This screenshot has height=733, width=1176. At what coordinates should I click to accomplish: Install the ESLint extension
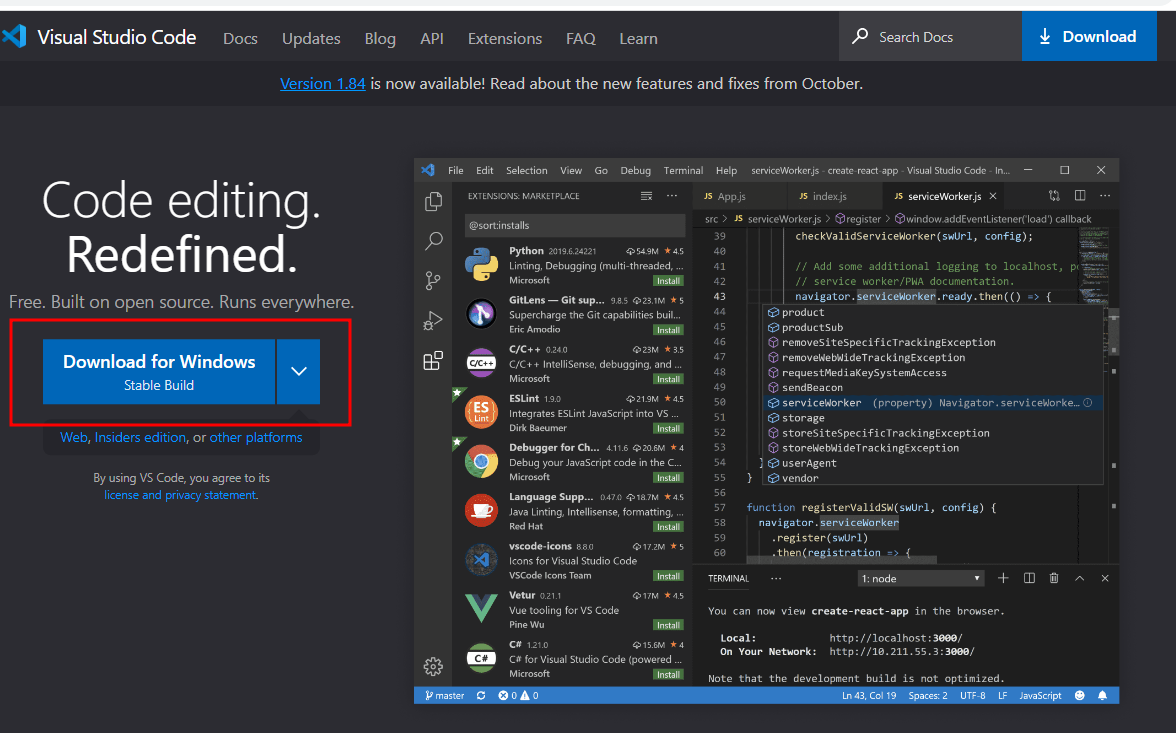[668, 428]
